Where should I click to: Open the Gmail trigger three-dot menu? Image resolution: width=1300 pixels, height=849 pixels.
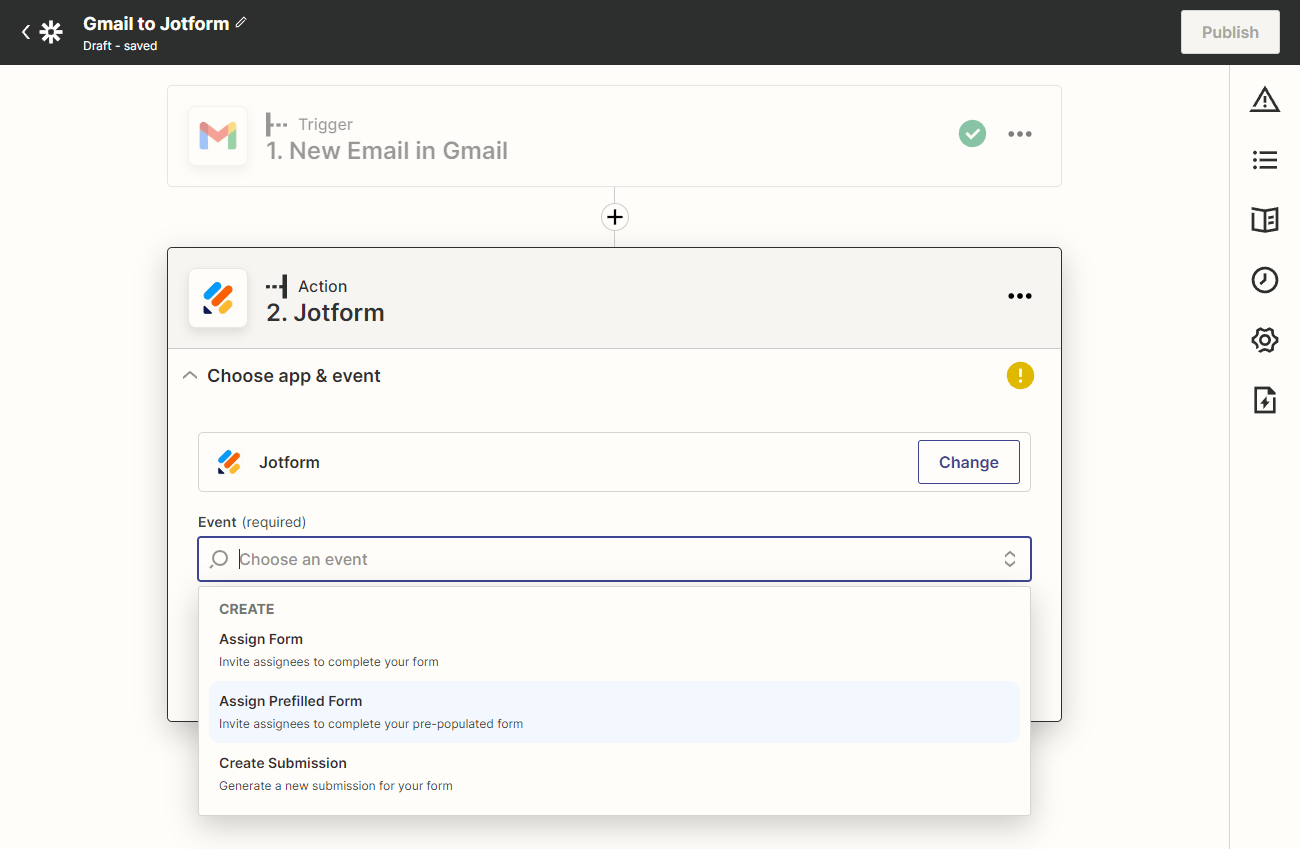coord(1019,134)
